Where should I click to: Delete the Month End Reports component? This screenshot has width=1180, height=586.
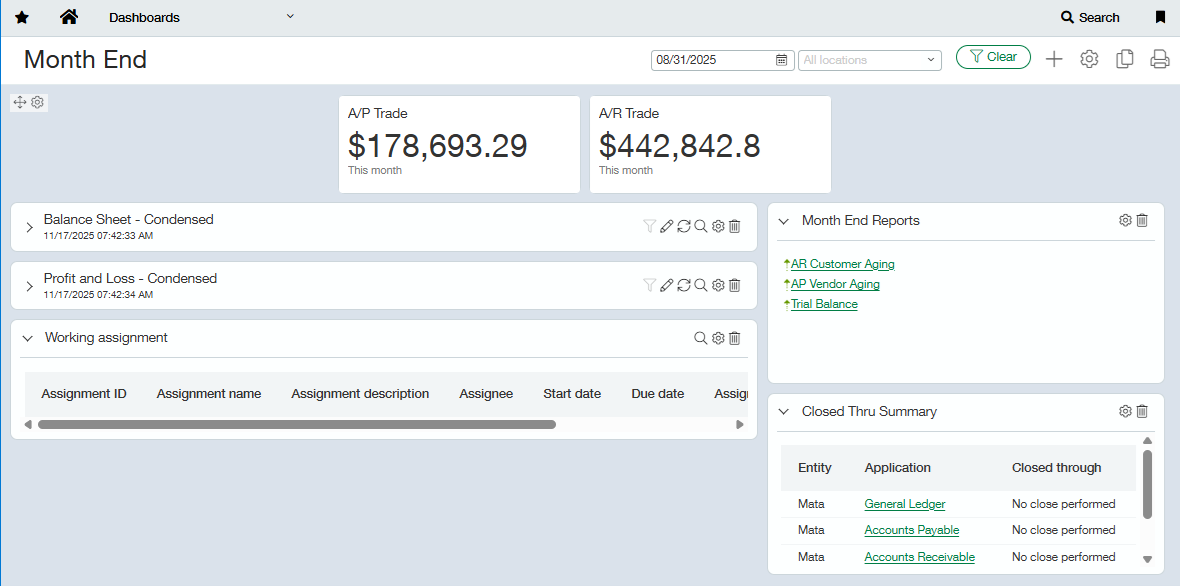[1142, 220]
